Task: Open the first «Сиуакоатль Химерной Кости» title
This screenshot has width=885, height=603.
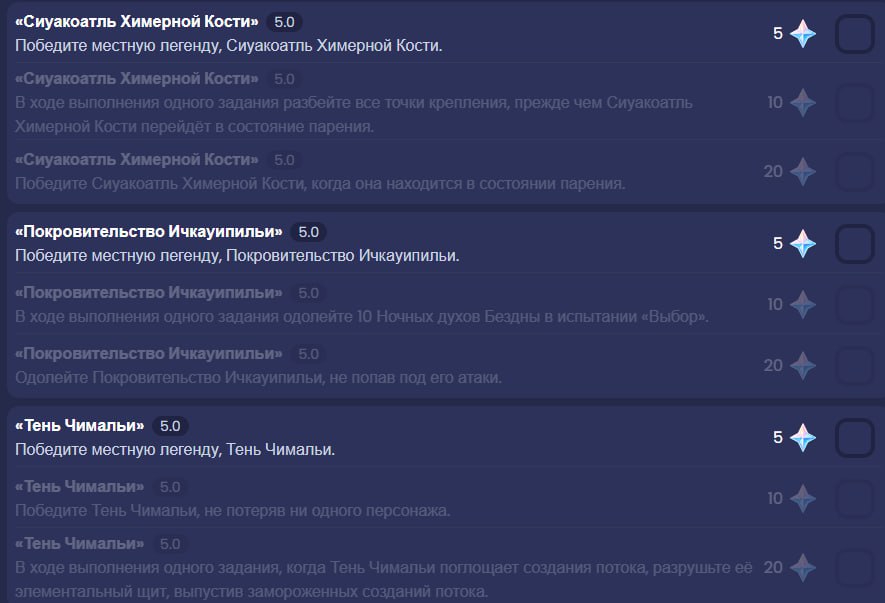Action: [137, 21]
